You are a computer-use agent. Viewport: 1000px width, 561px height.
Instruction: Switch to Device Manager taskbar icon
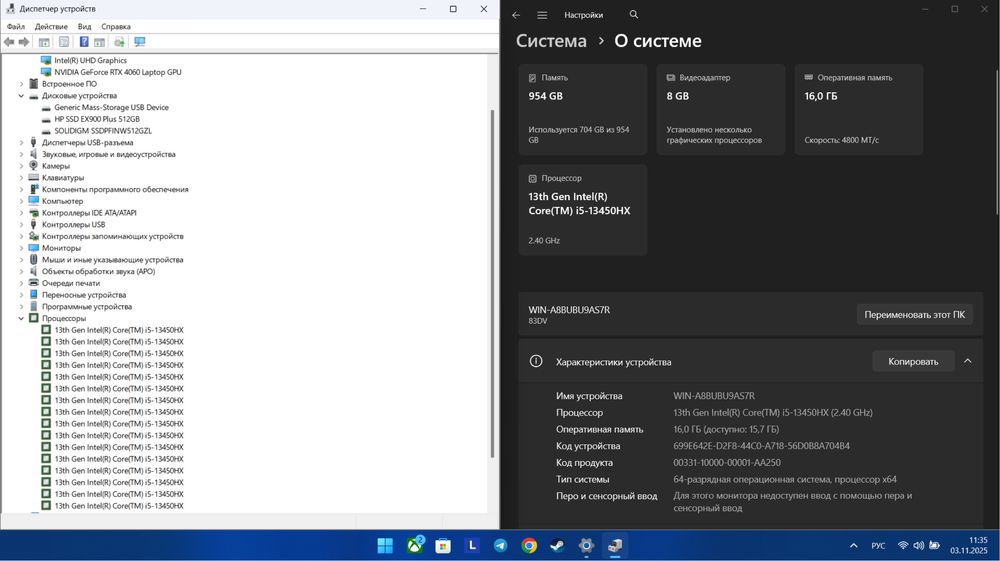(615, 546)
